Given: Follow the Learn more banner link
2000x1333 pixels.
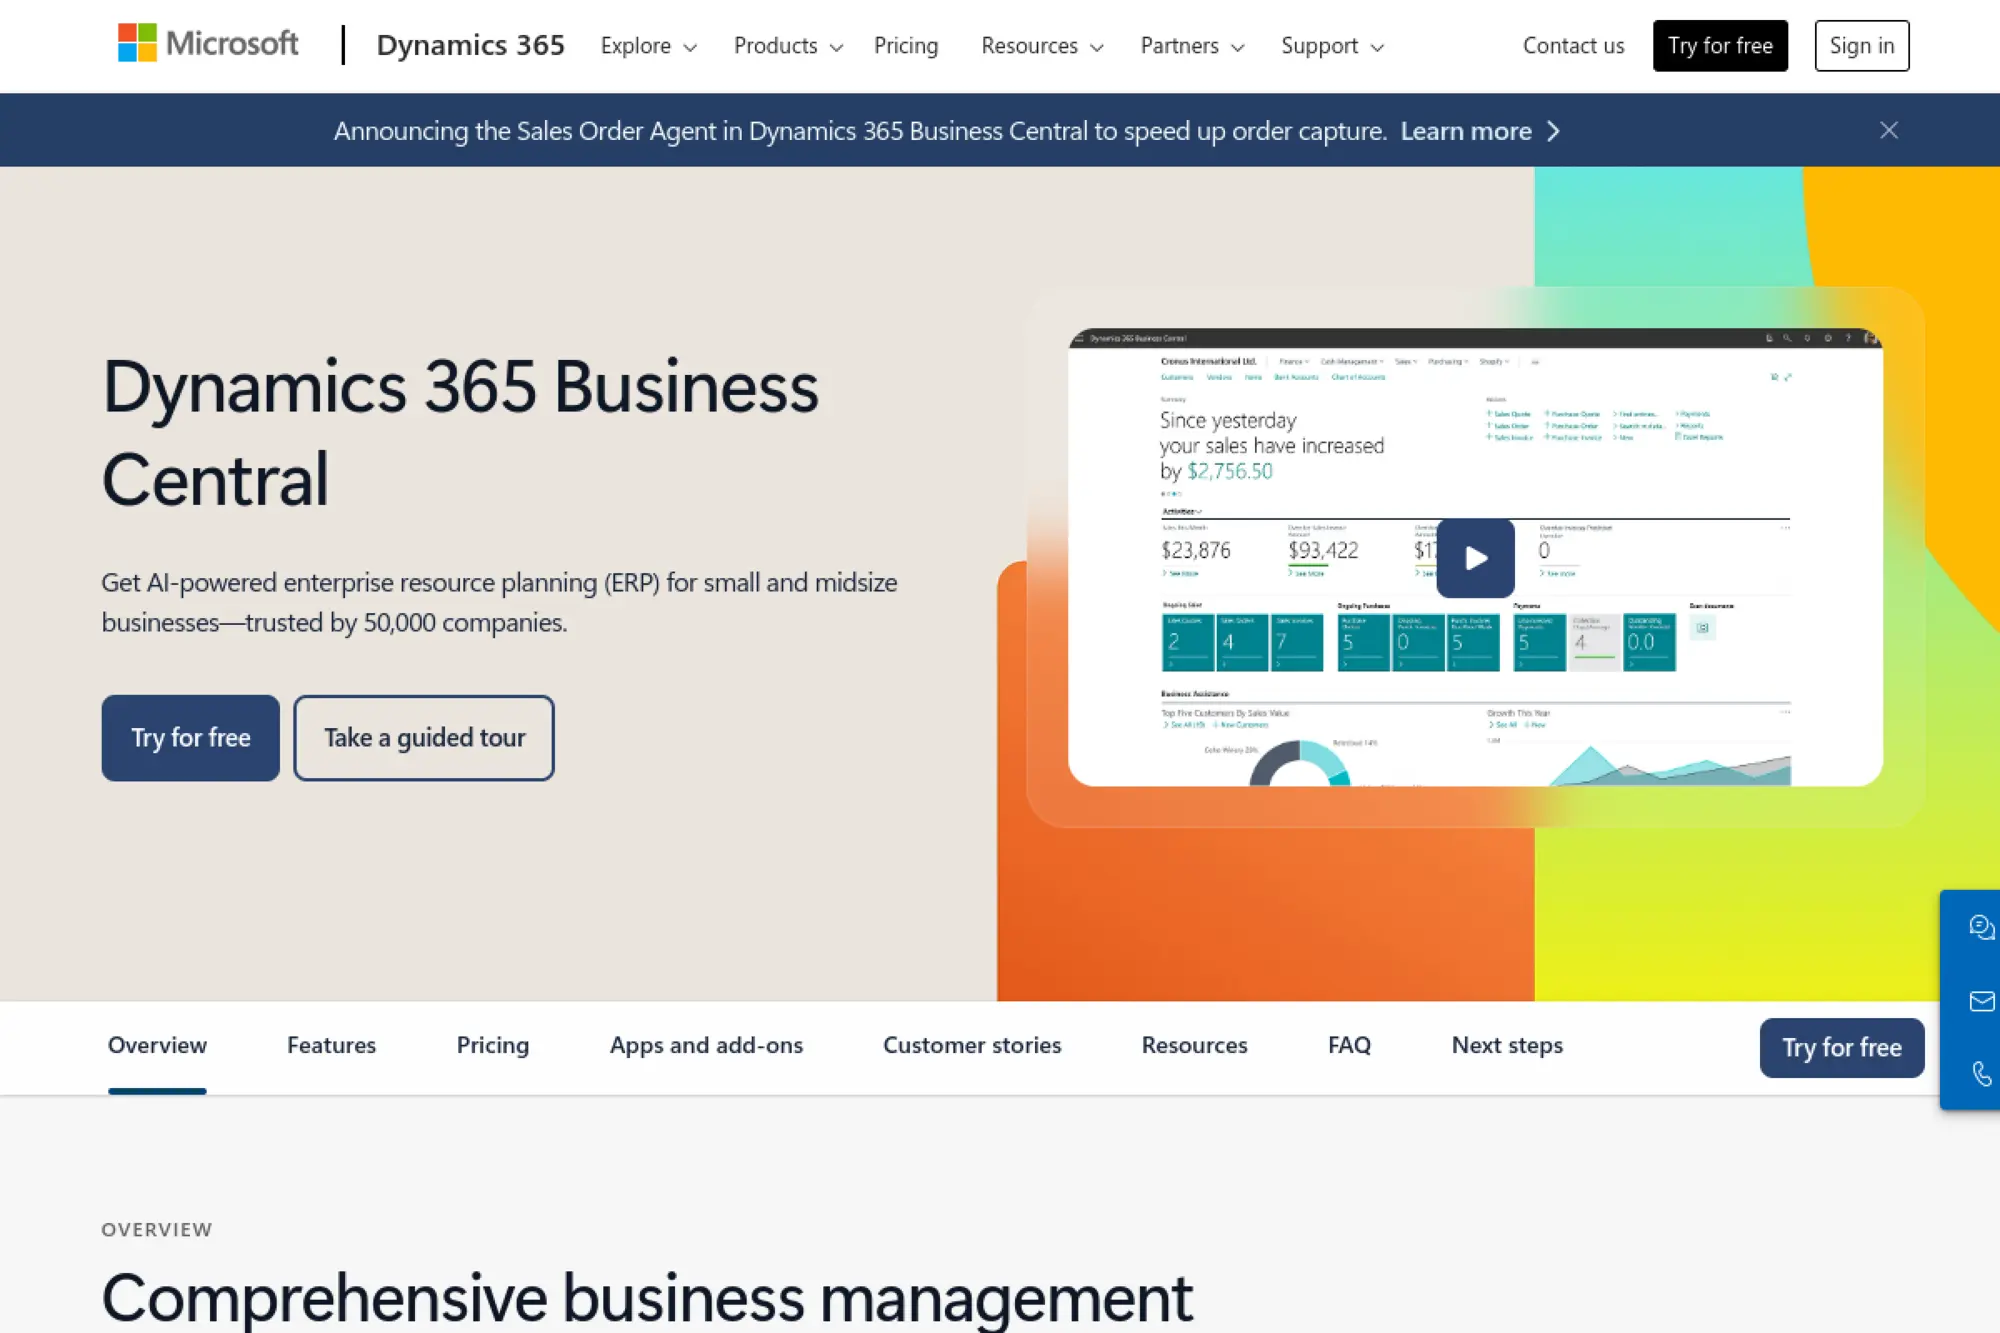Looking at the screenshot, I should (1466, 130).
